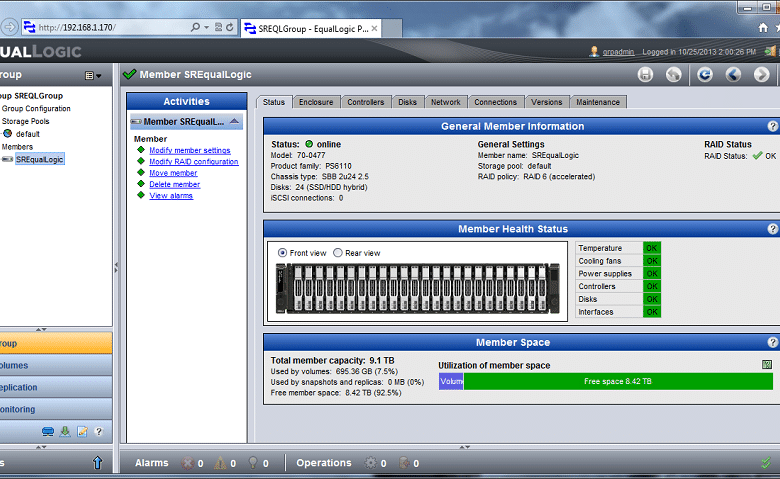780x479 pixels.
Task: Open the Monitoring sidebar section
Action: pyautogui.click(x=56, y=409)
